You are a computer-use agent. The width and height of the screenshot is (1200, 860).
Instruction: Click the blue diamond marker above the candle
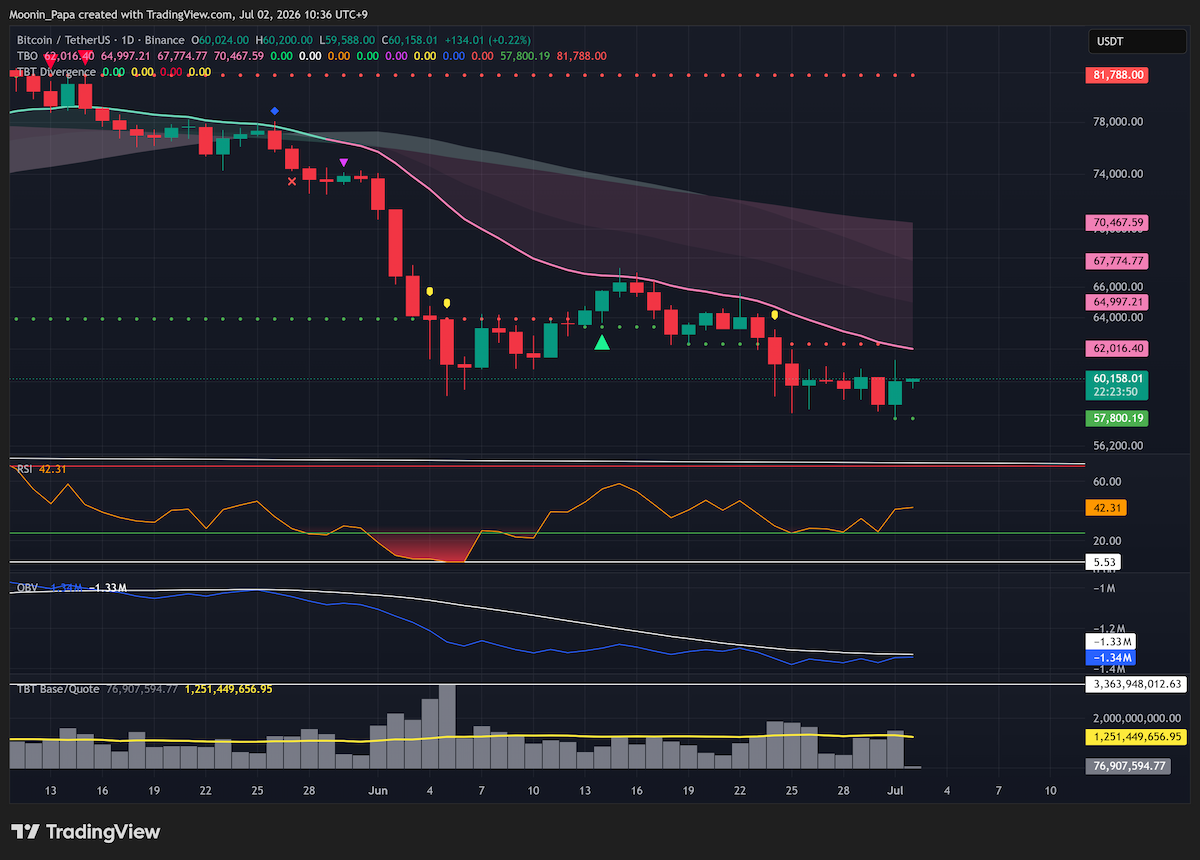pos(275,110)
